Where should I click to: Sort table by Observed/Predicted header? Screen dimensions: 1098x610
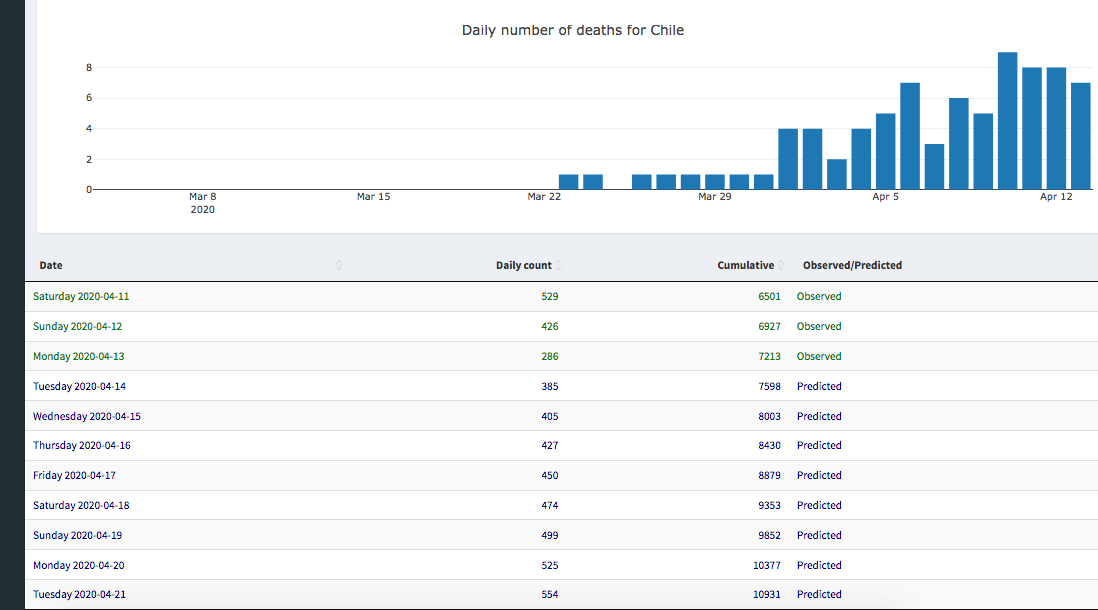click(x=852, y=265)
